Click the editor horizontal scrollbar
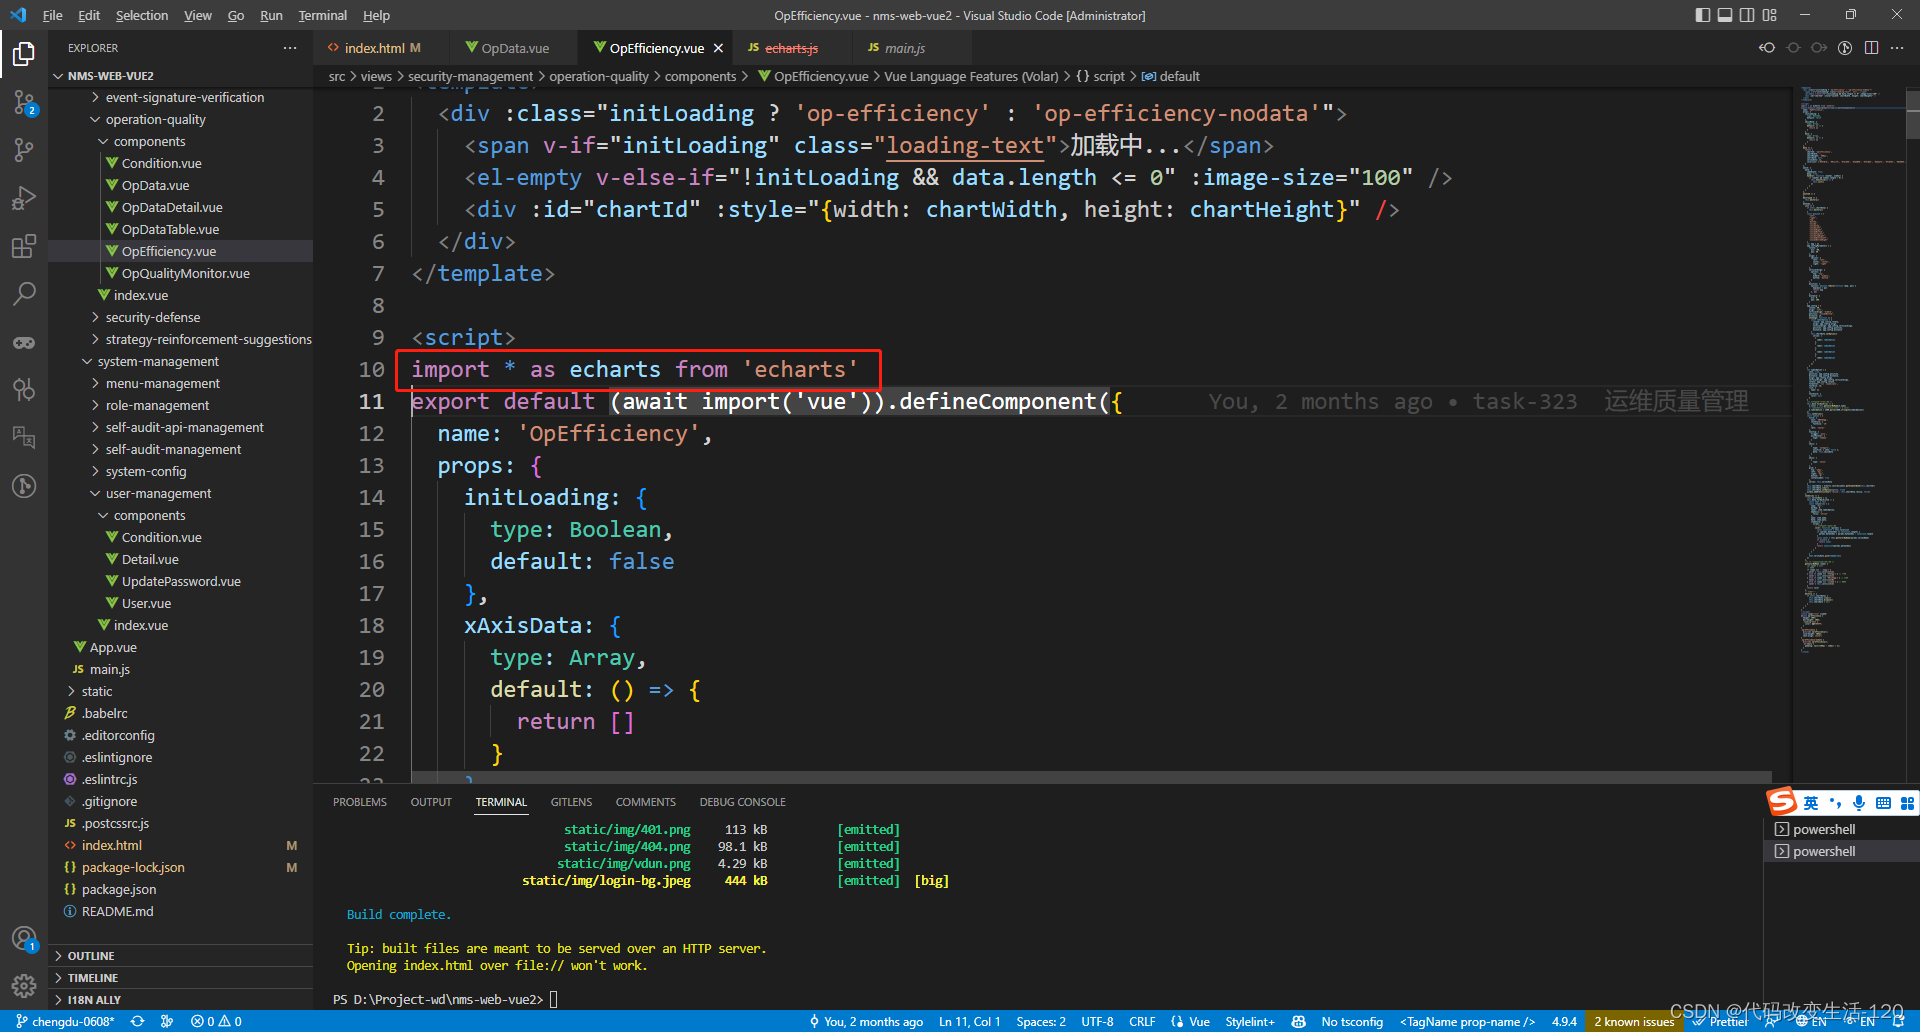Screen dimensions: 1920x1032 point(1091,776)
